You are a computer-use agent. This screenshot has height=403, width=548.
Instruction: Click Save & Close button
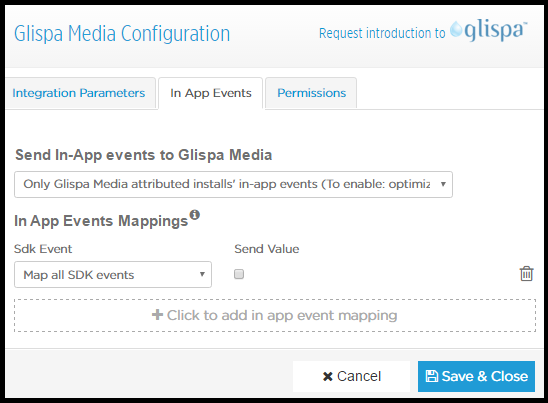pos(476,376)
